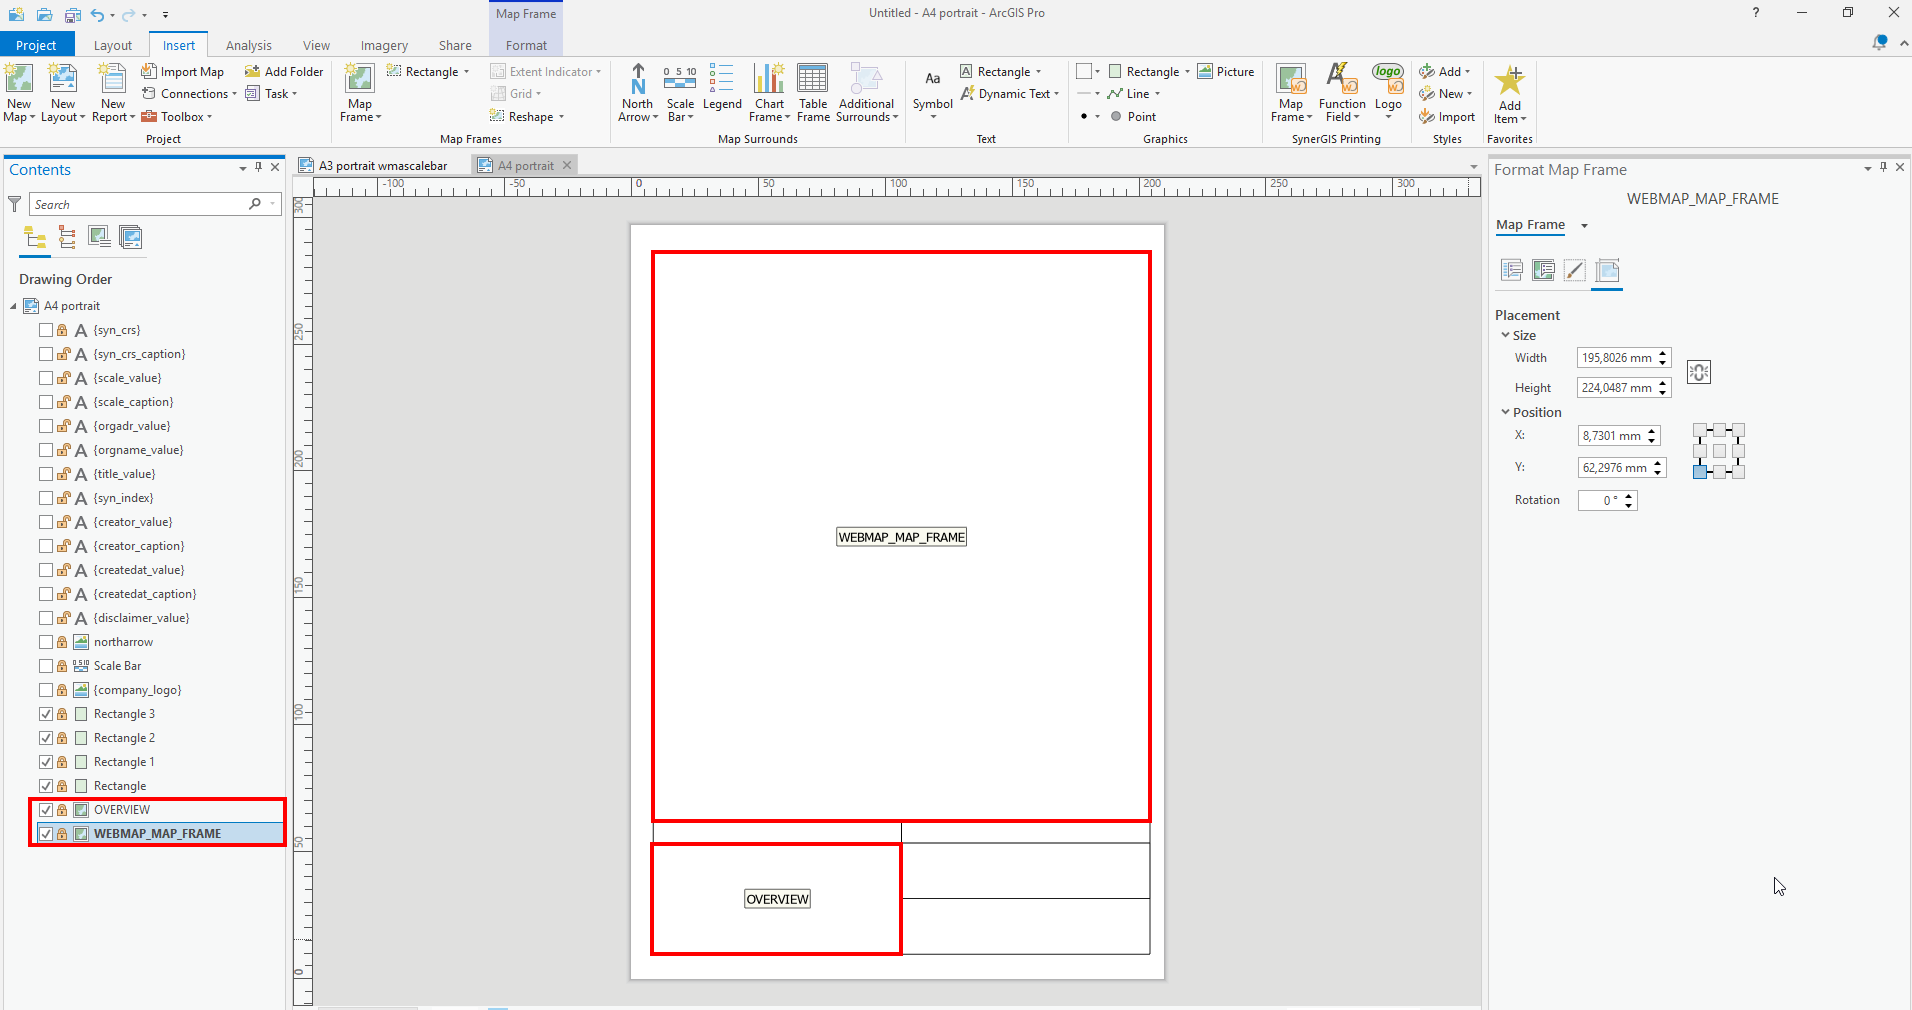Open the A3 portrait wmascalebar layout tab
The height and width of the screenshot is (1010, 1912).
pos(383,165)
